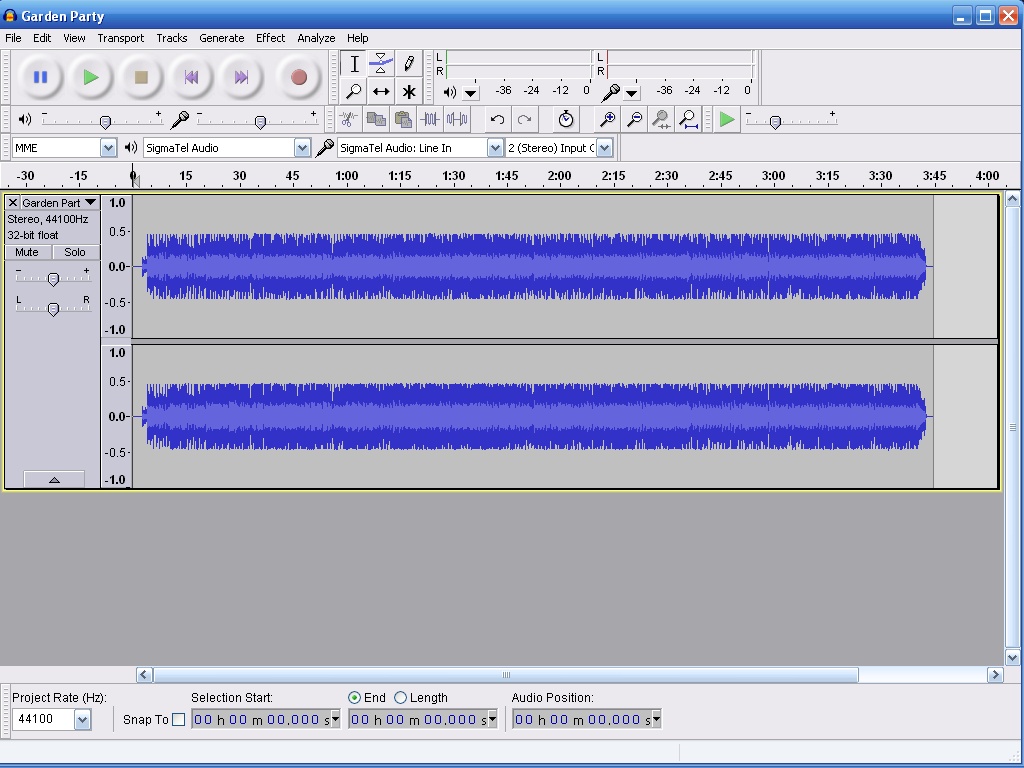
Task: Click the input volume slider handle
Action: click(261, 121)
